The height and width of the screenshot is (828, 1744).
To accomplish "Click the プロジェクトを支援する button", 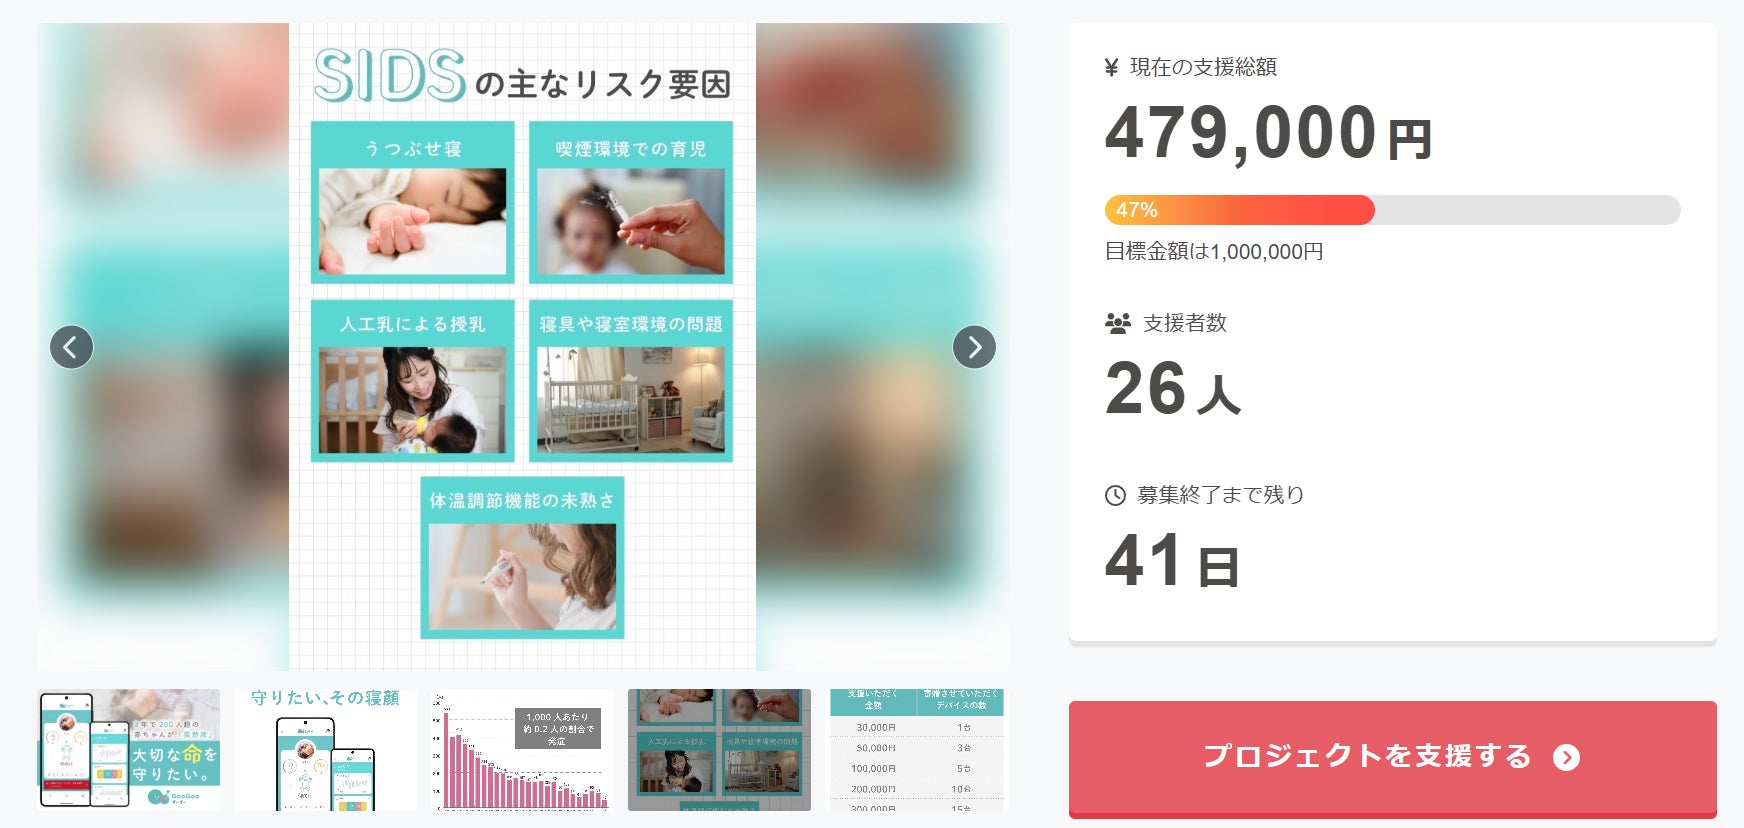I will coord(1392,759).
